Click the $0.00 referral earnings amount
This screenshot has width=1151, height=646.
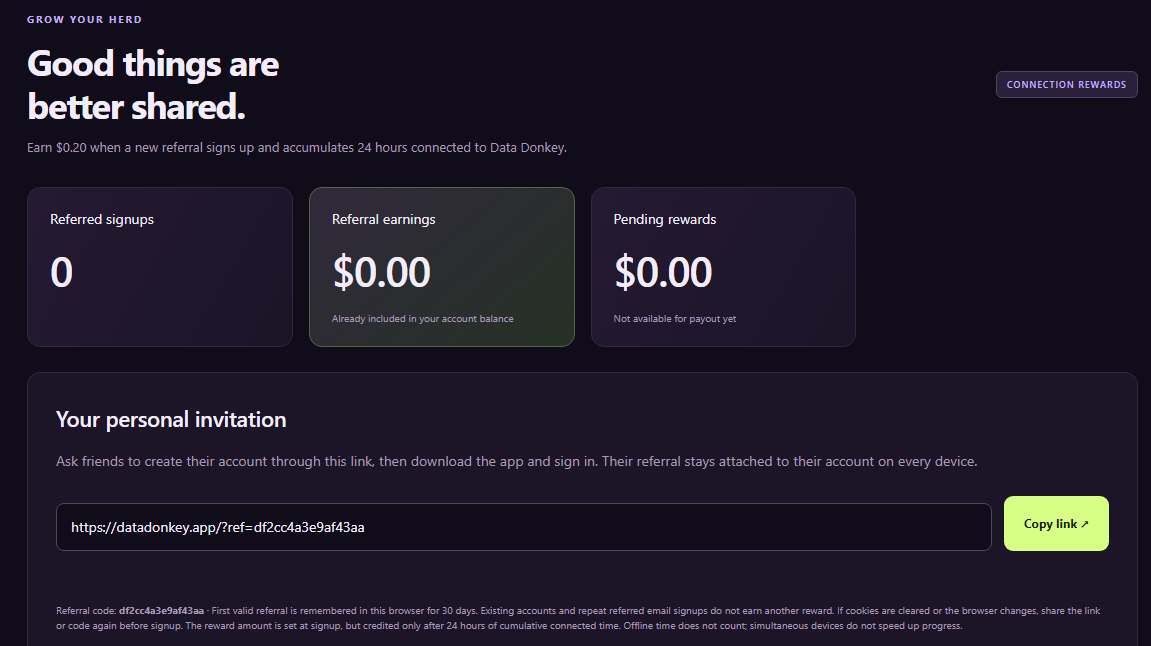coord(381,272)
